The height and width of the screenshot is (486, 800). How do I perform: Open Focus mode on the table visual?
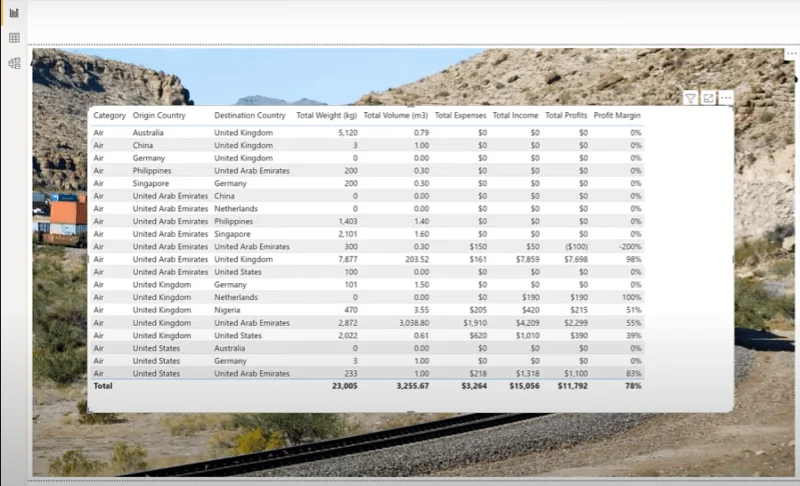click(x=708, y=98)
